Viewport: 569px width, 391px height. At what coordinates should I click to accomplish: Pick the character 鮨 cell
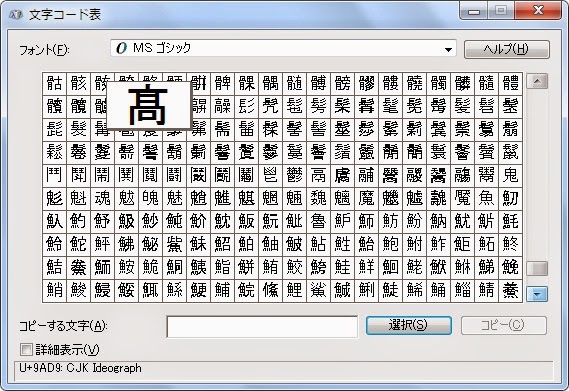click(222, 267)
